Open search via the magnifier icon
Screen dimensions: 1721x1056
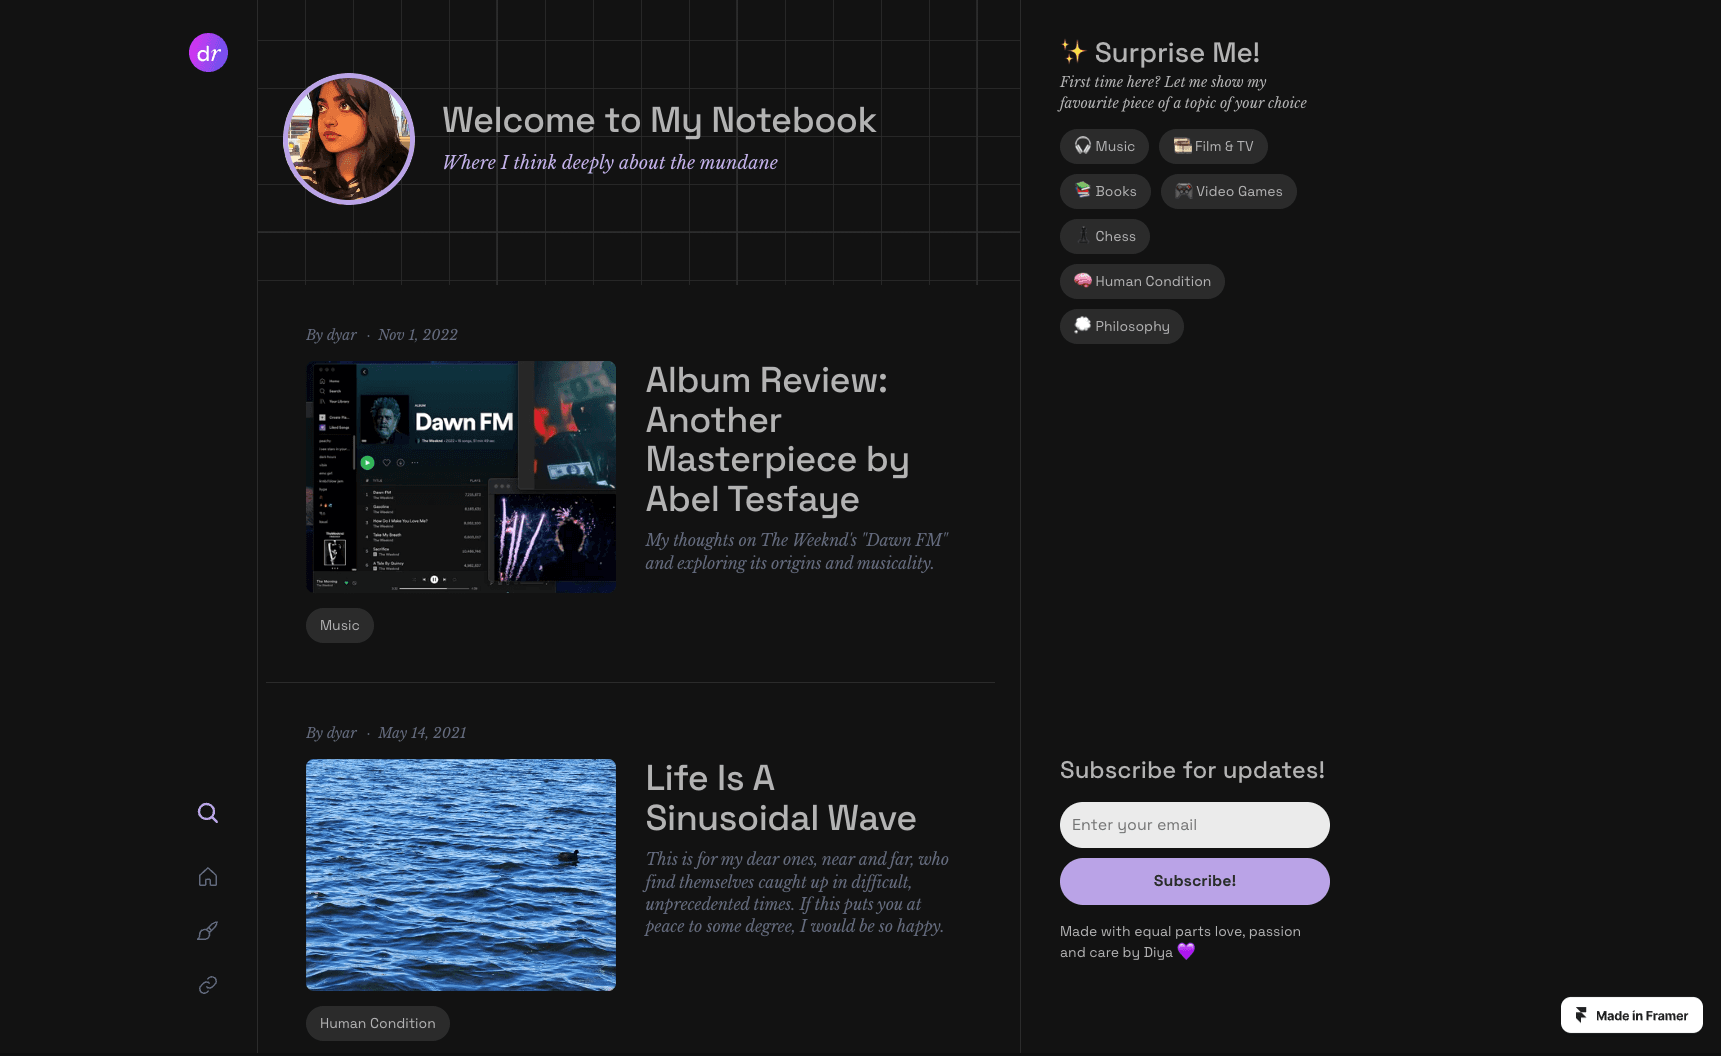pyautogui.click(x=208, y=813)
